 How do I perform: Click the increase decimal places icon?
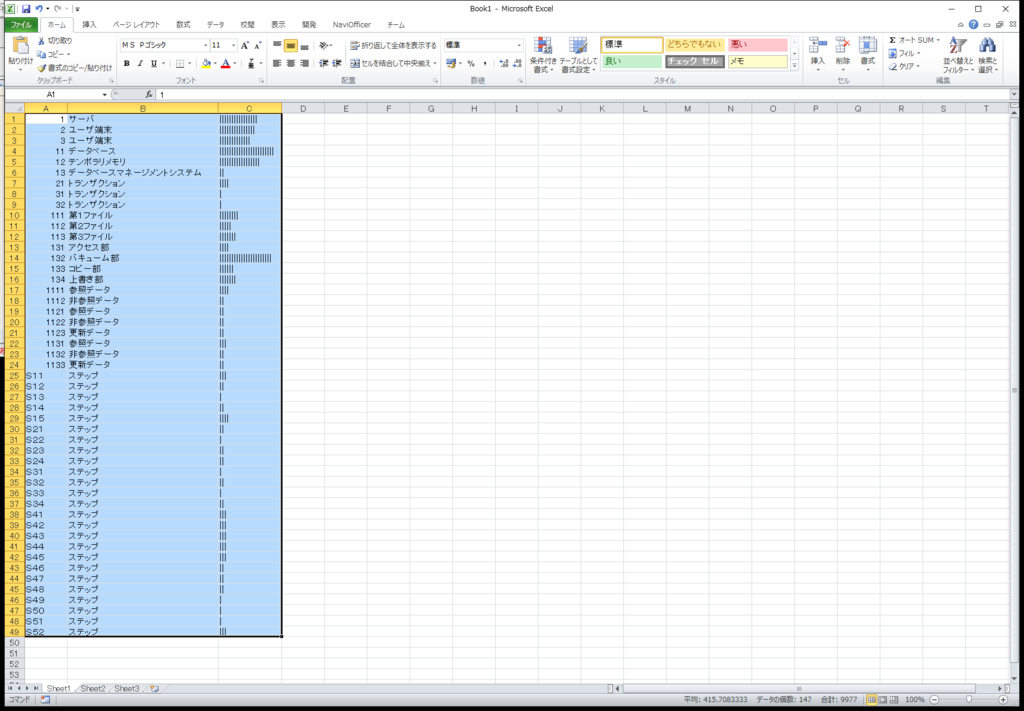point(503,63)
